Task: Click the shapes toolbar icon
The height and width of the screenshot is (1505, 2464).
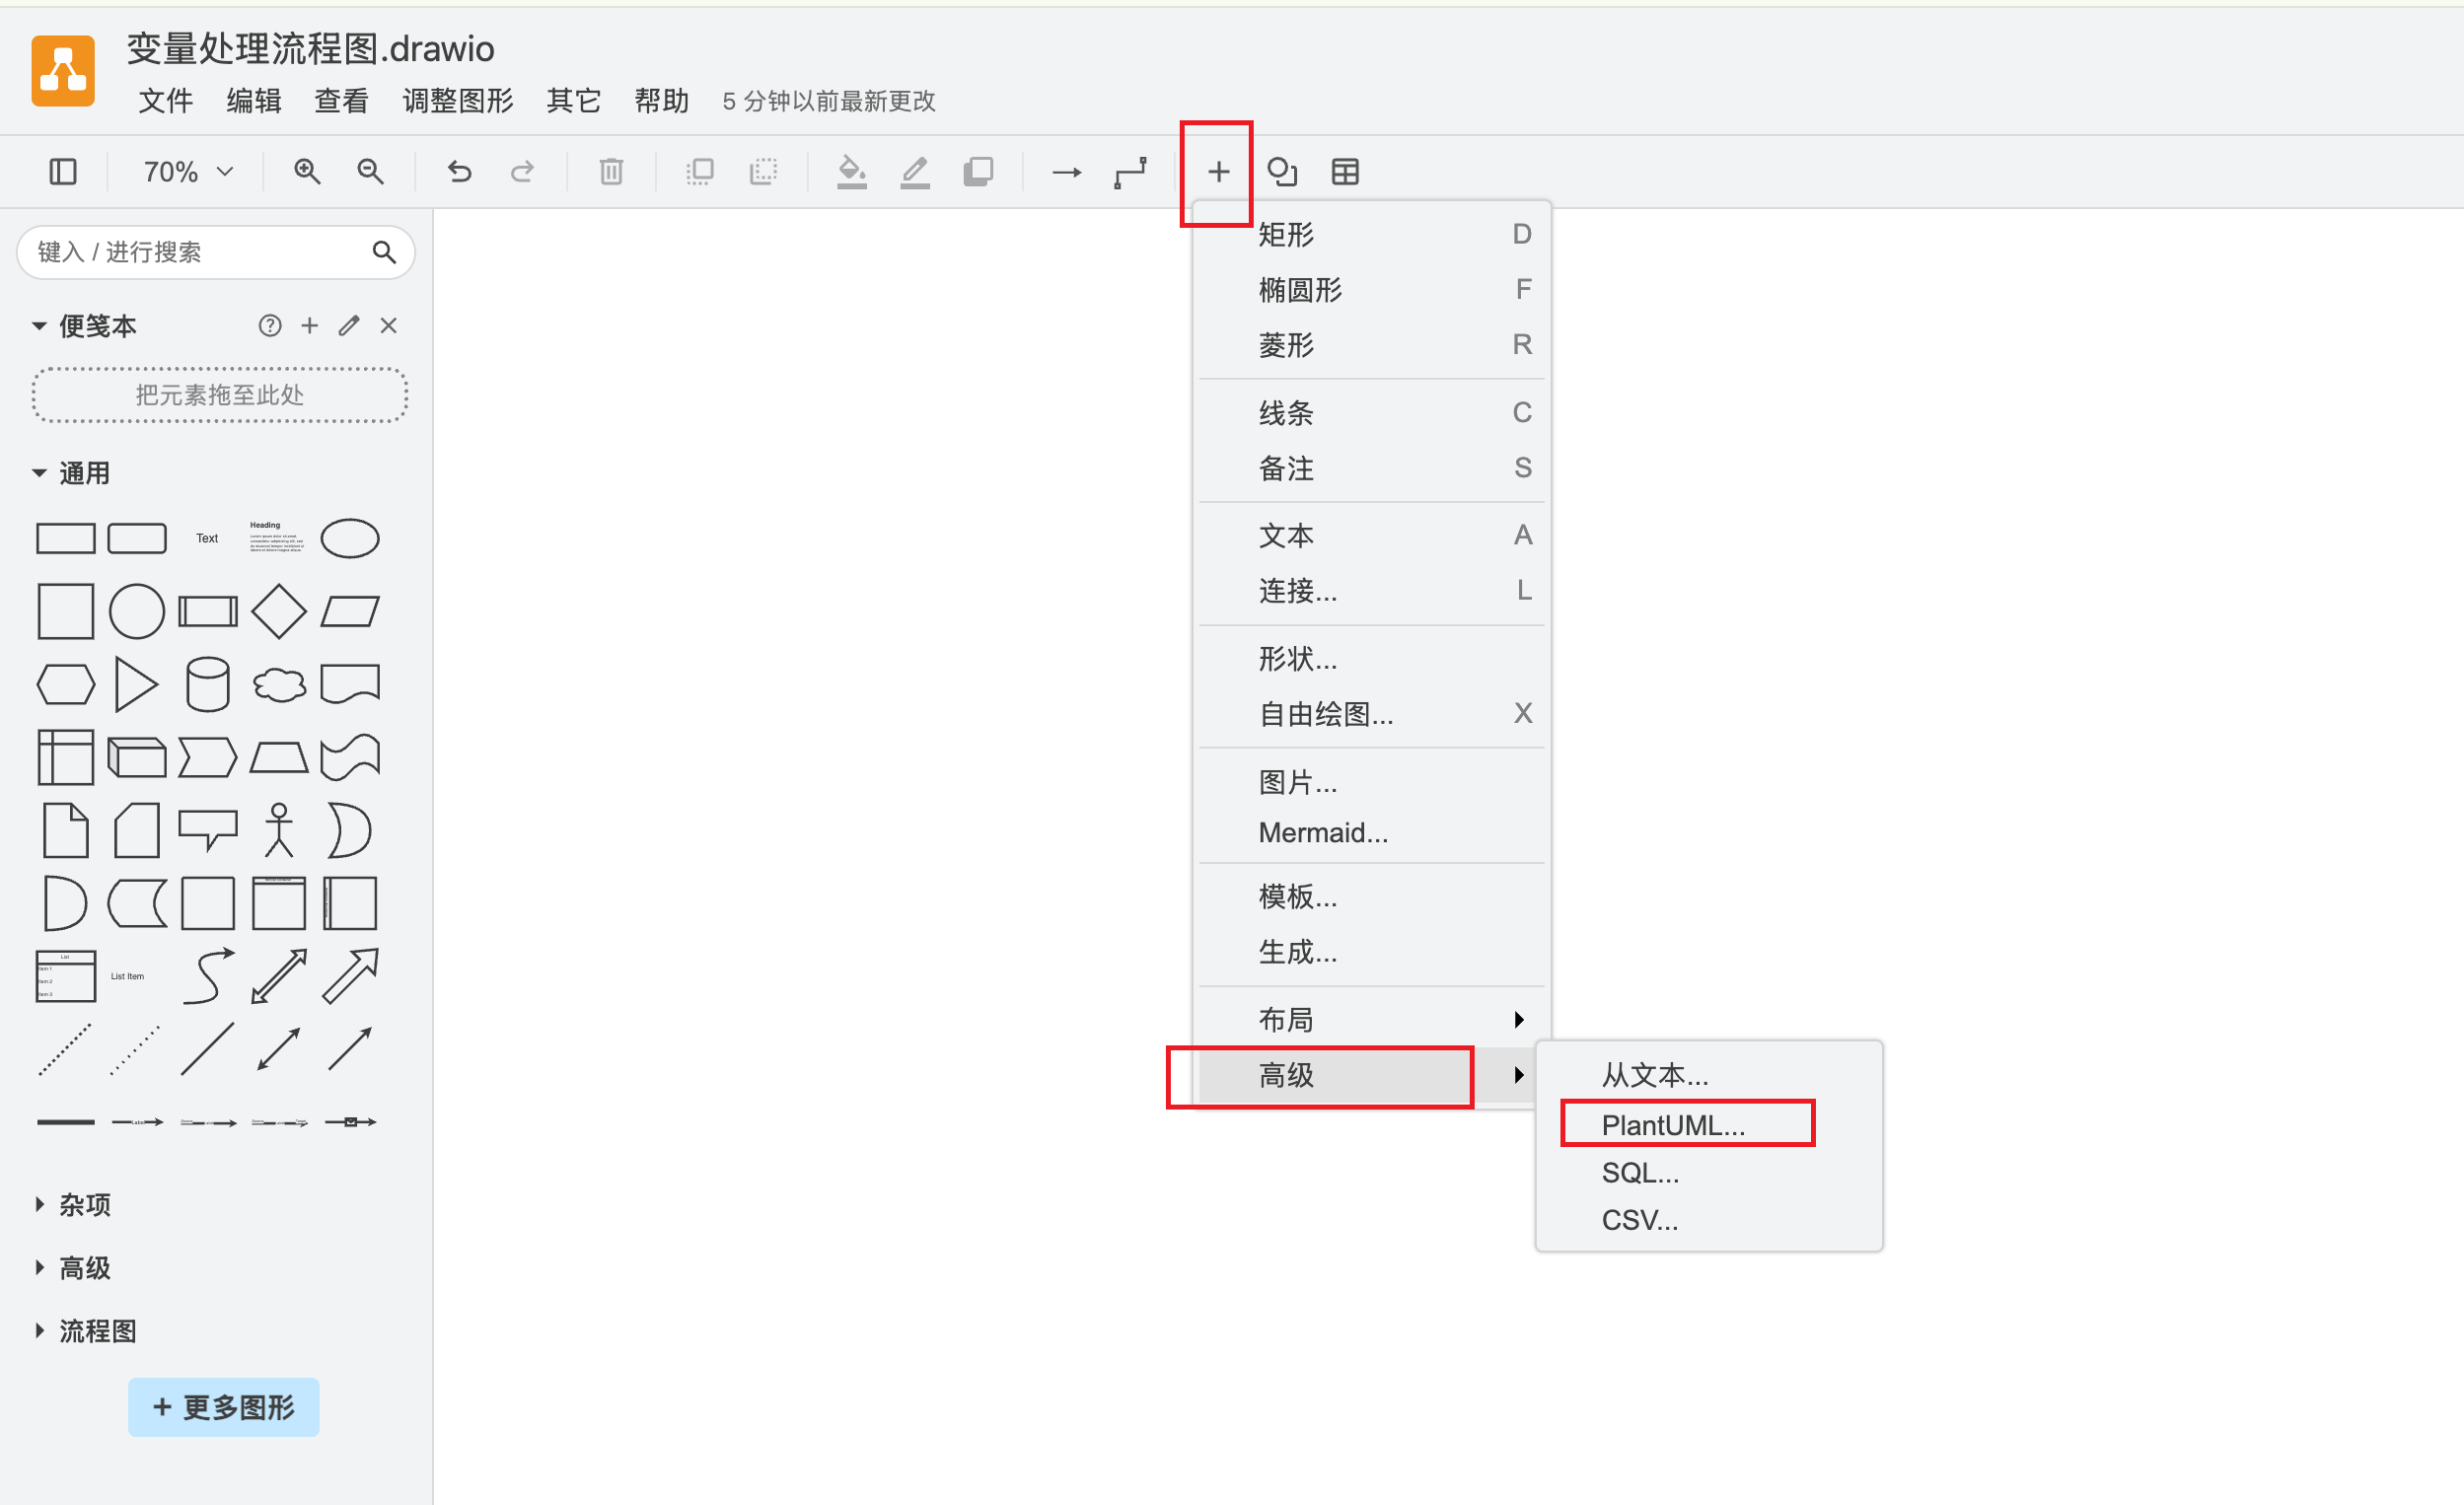Action: point(1281,172)
